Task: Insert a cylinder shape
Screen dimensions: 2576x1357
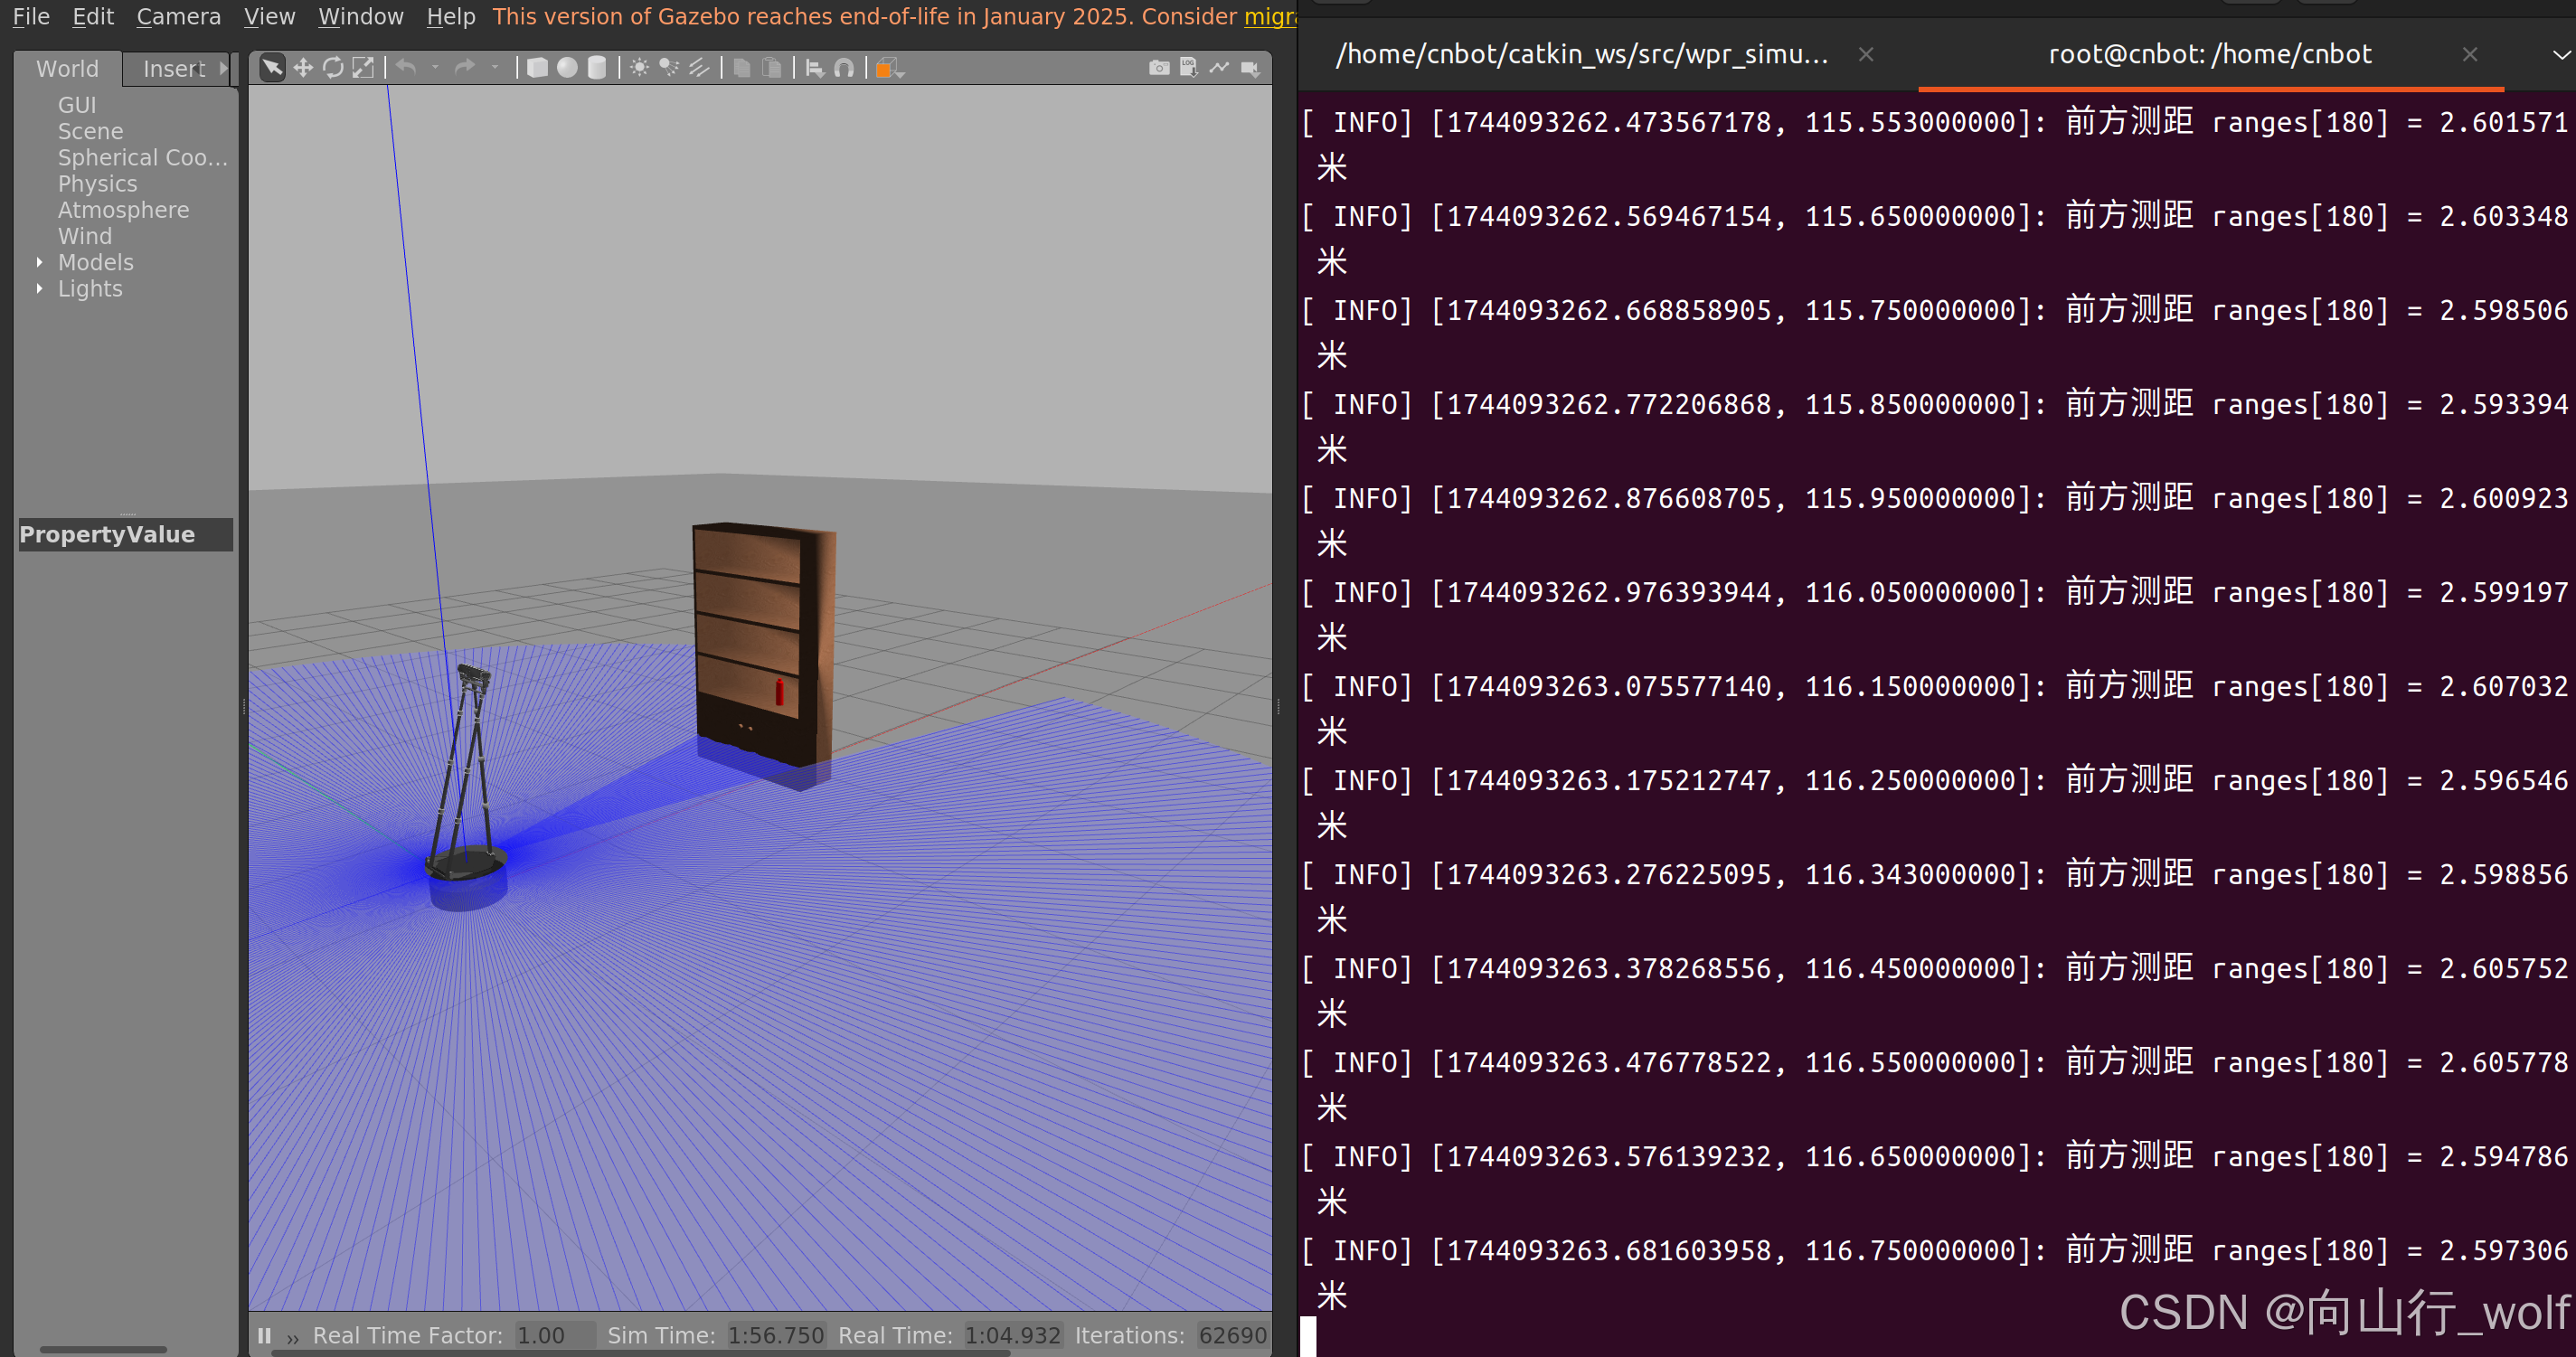Action: click(x=597, y=68)
